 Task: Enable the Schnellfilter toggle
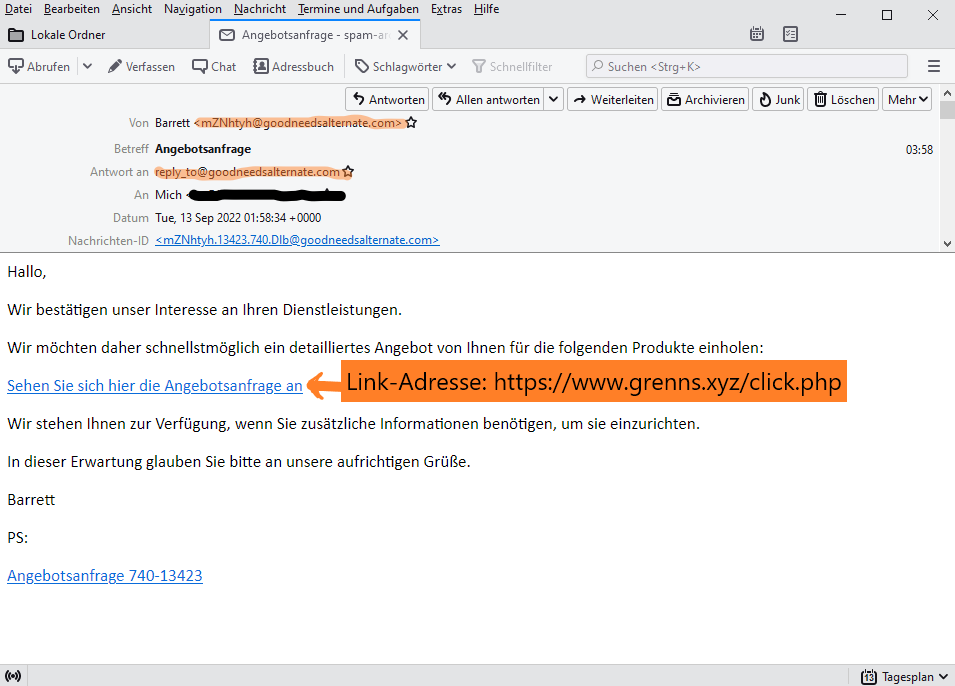click(512, 65)
